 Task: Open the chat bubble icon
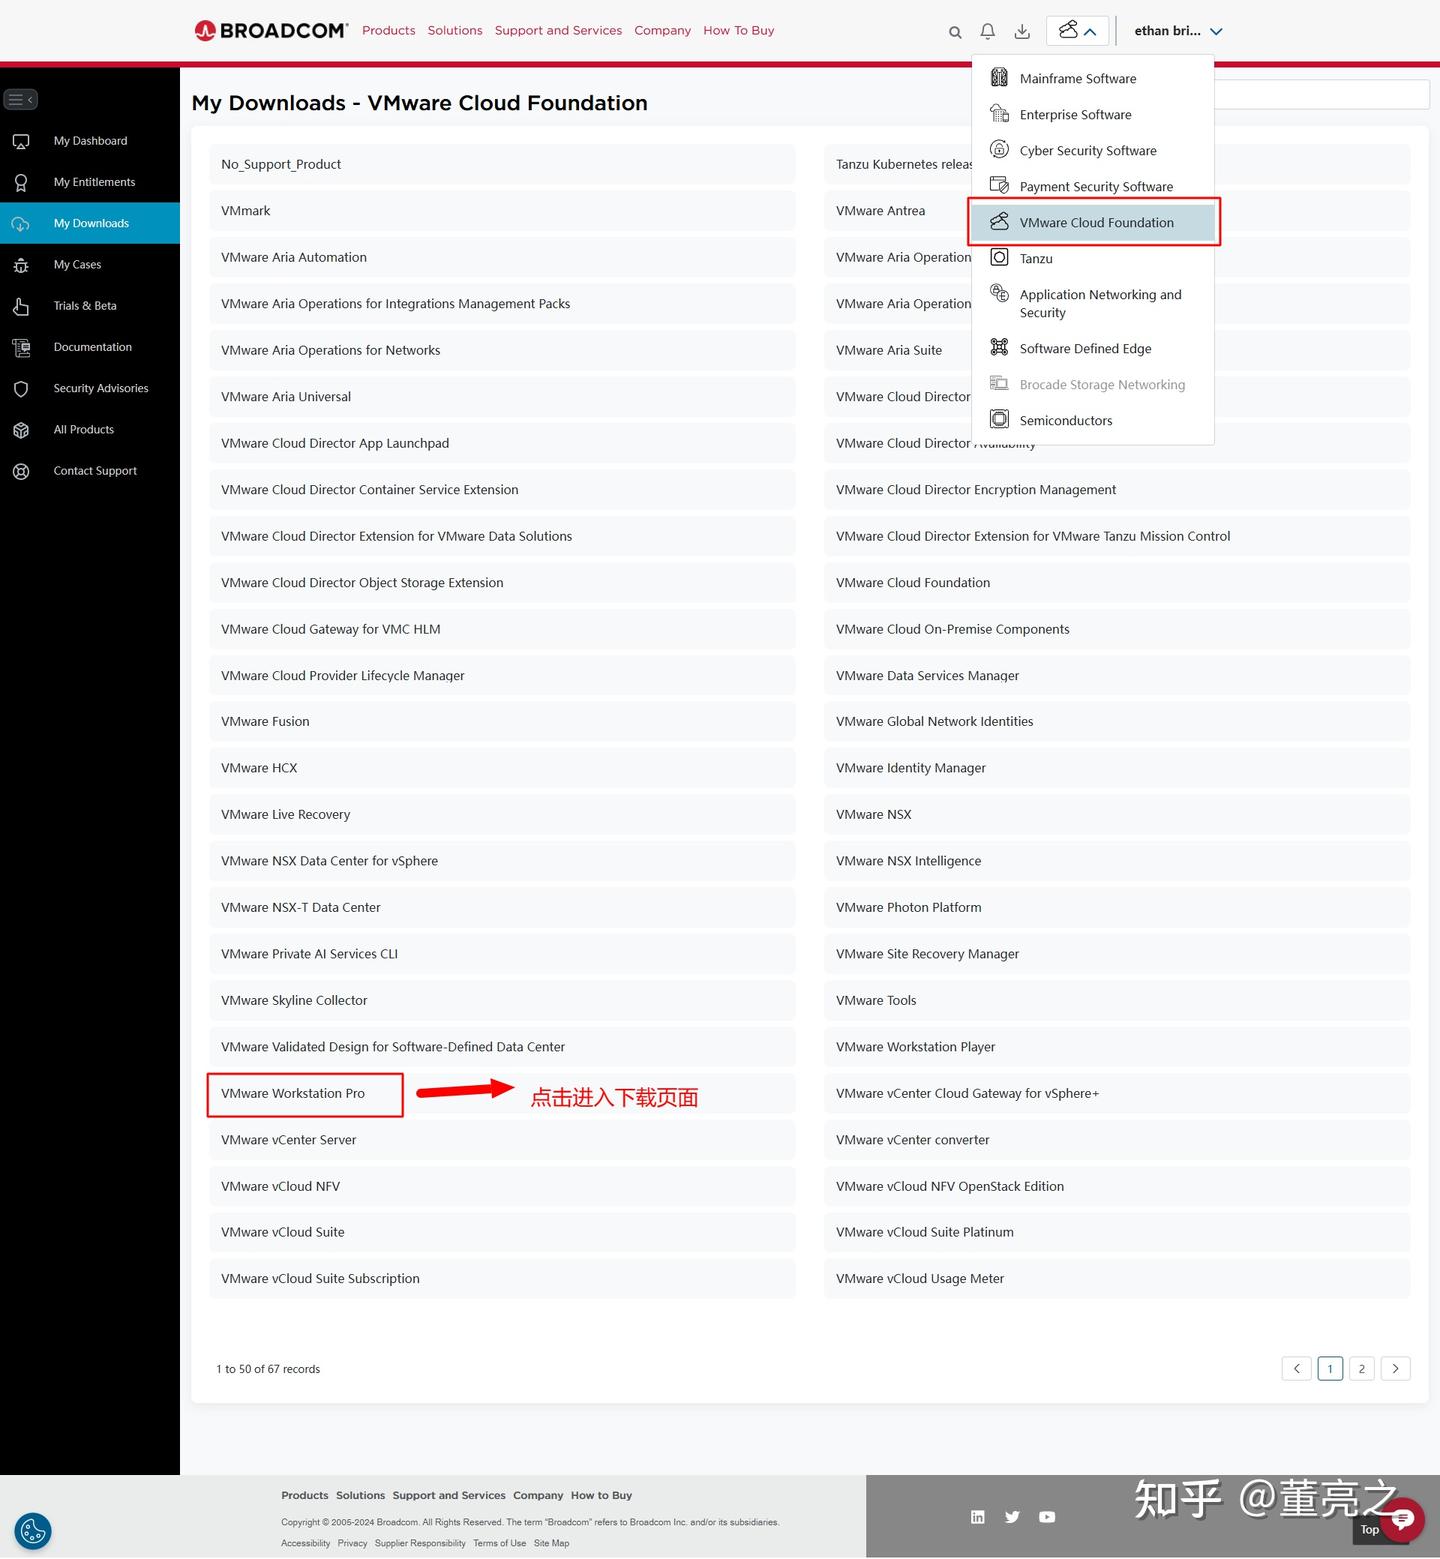coord(1402,1519)
